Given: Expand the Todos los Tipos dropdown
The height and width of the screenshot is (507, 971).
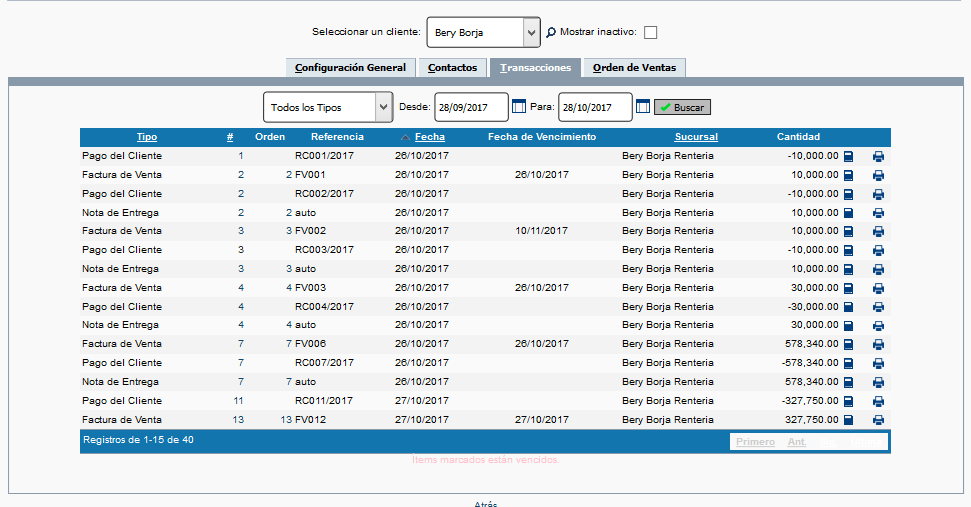Looking at the screenshot, I should pos(328,107).
